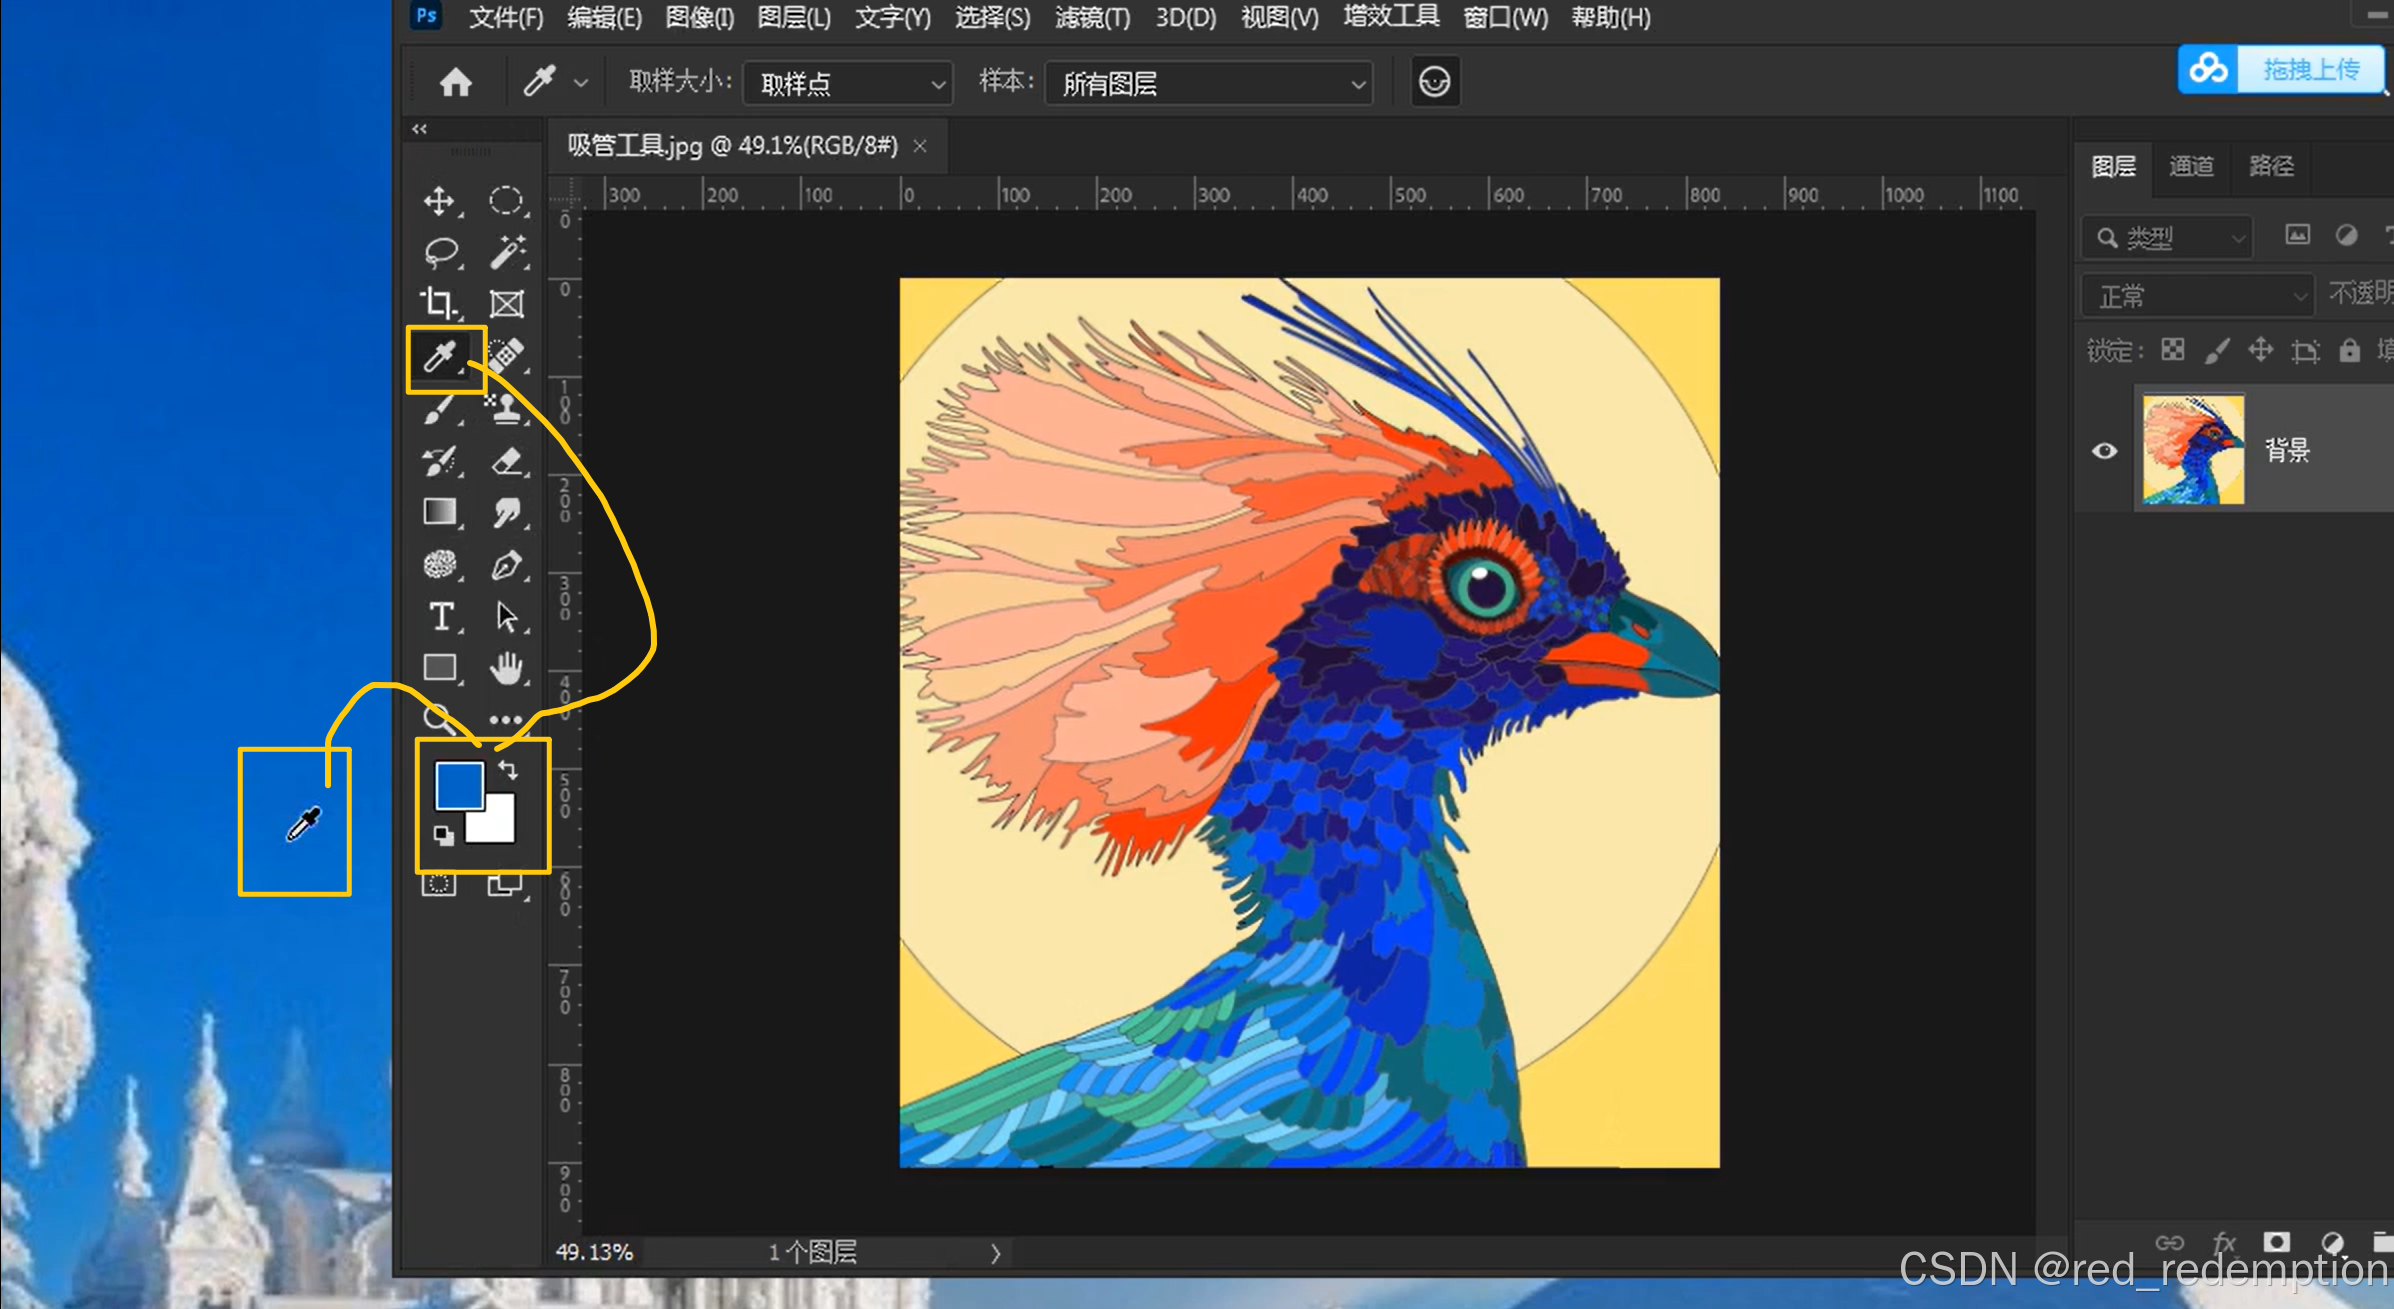Open the Image menu
Image resolution: width=2394 pixels, height=1309 pixels.
[700, 17]
